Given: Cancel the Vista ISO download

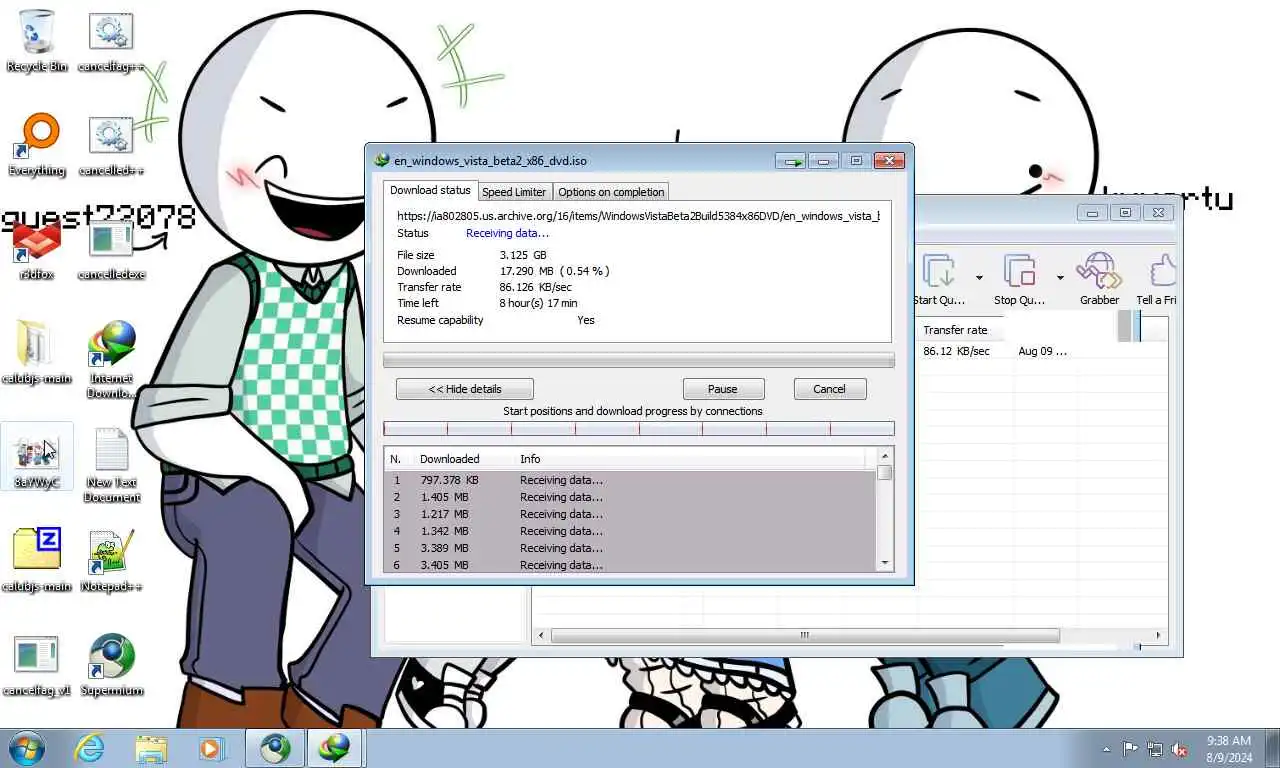Looking at the screenshot, I should coord(830,389).
